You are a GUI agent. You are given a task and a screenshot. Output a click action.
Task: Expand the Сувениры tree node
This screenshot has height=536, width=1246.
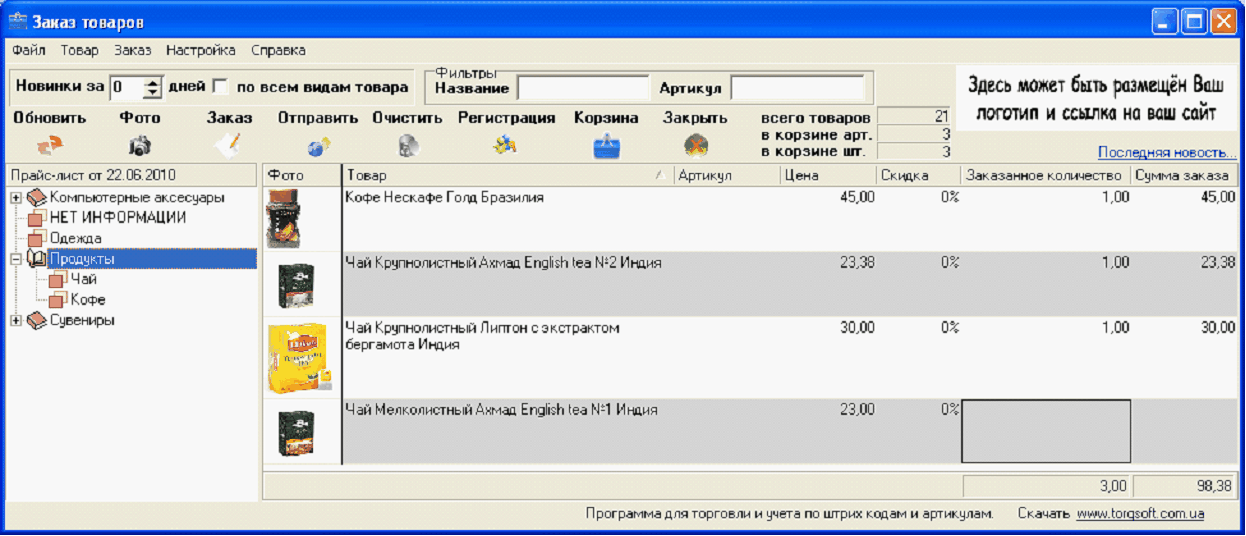pyautogui.click(x=16, y=320)
